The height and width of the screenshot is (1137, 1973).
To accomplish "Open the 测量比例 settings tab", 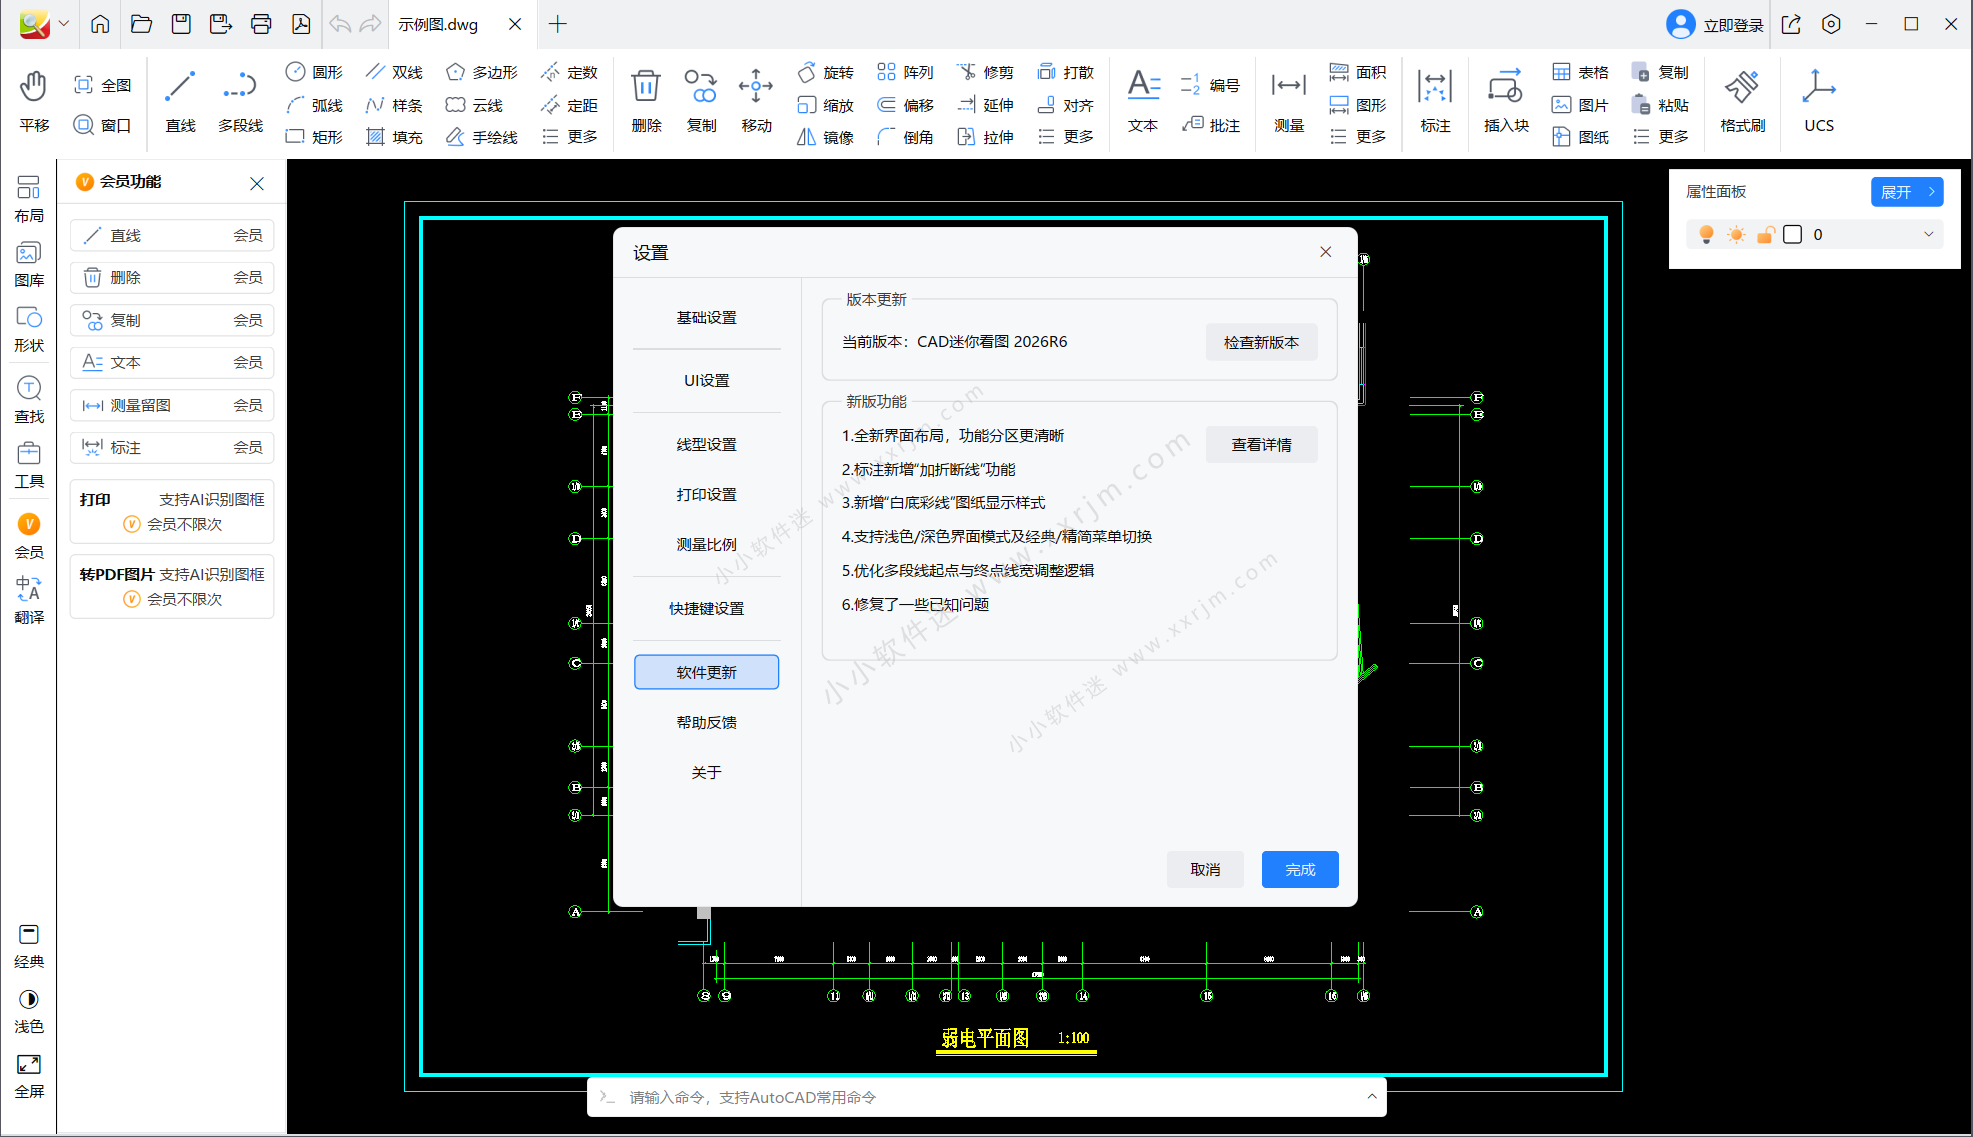I will pos(706,544).
